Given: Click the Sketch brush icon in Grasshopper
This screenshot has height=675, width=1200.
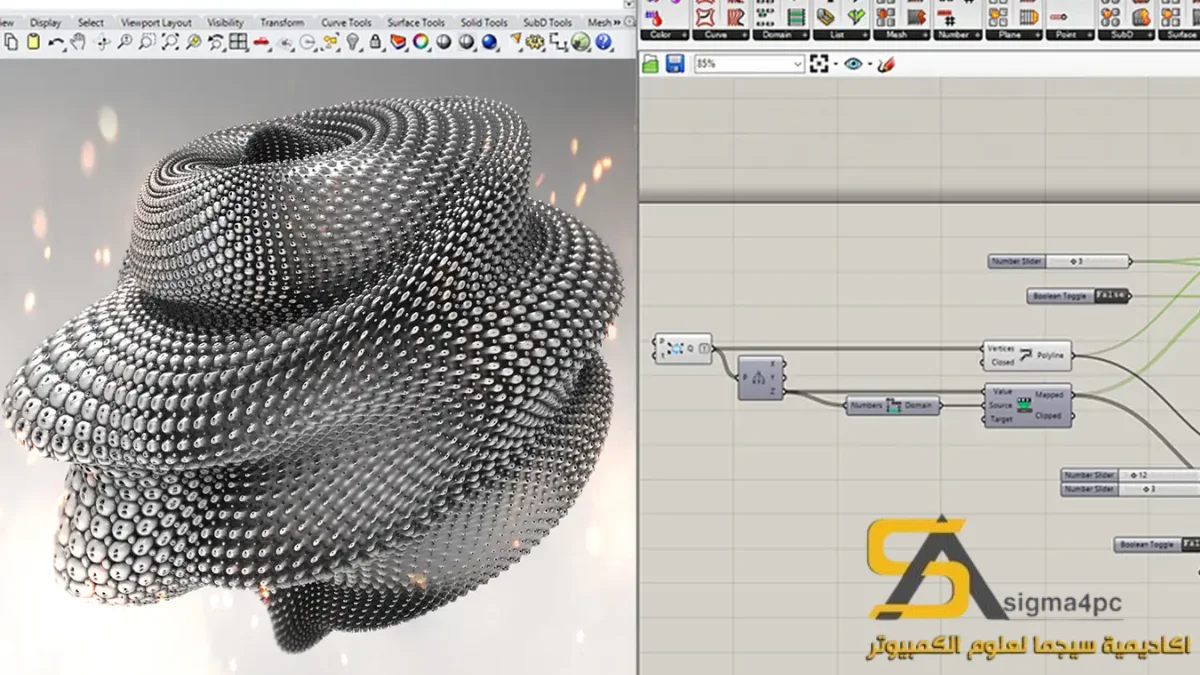Looking at the screenshot, I should [x=884, y=63].
